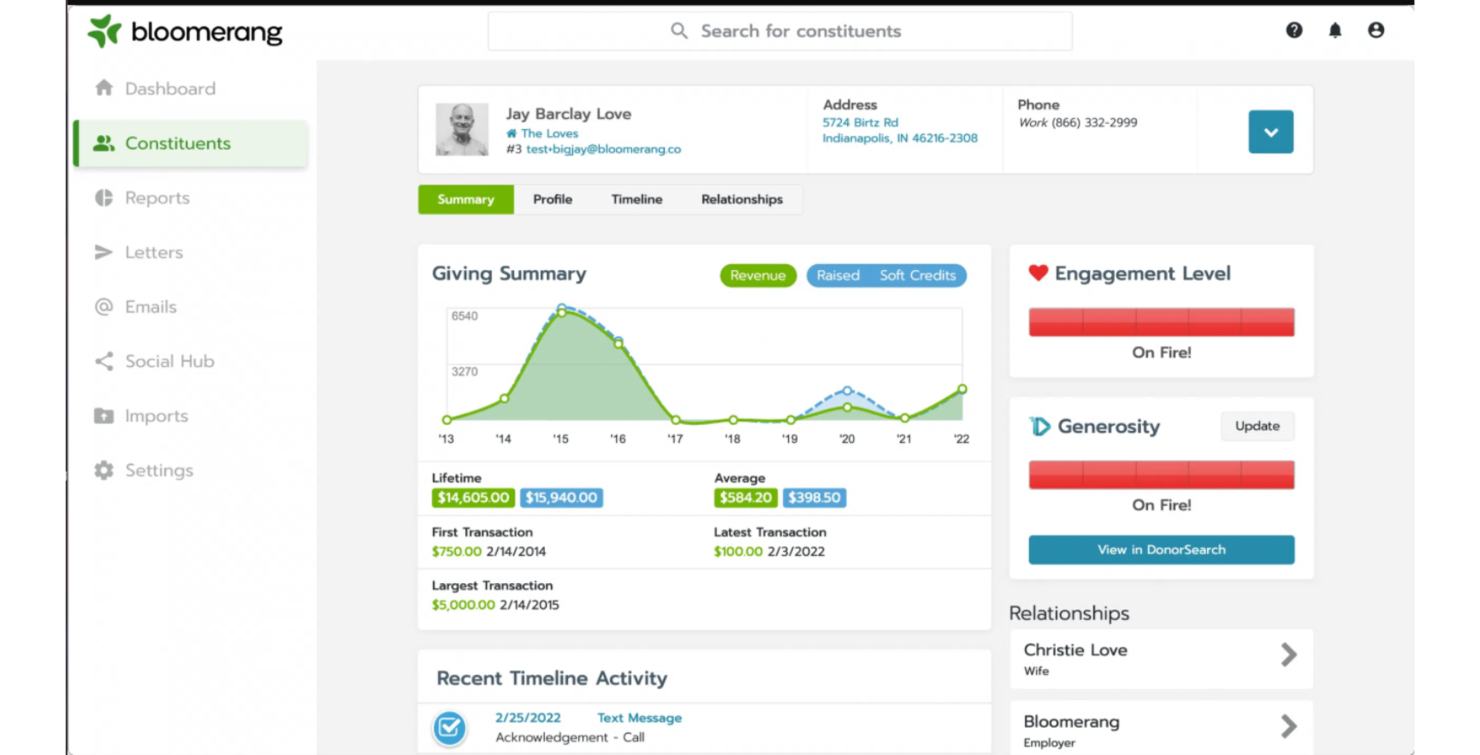Click View in DonorSearch button
The height and width of the screenshot is (755, 1480).
pyautogui.click(x=1161, y=550)
